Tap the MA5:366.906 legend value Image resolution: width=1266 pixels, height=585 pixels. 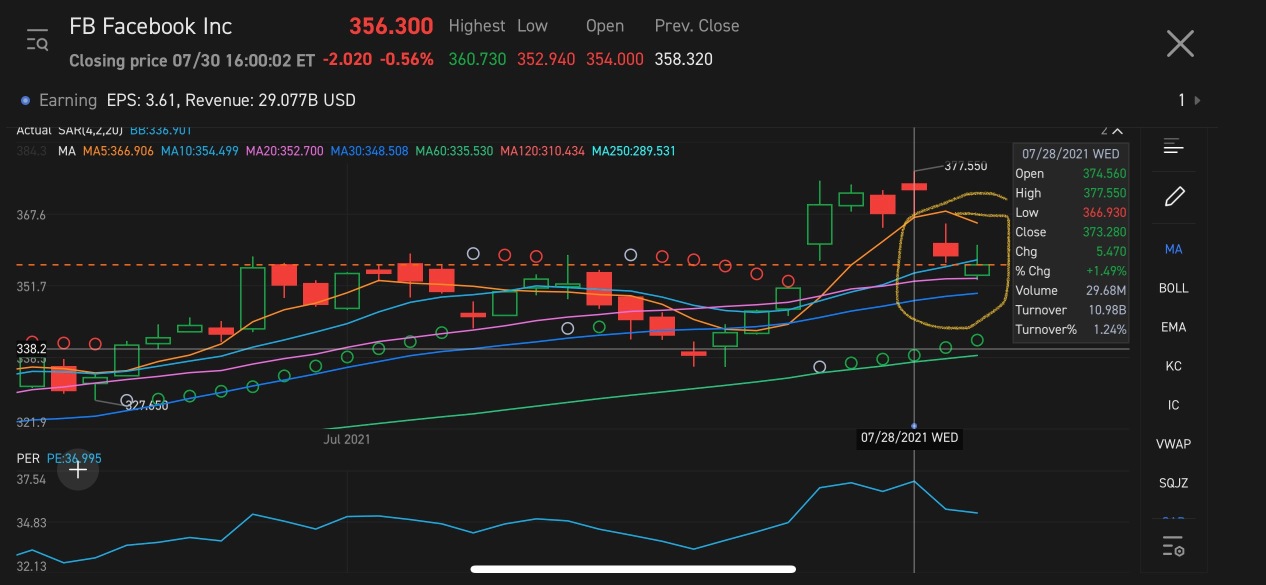119,151
